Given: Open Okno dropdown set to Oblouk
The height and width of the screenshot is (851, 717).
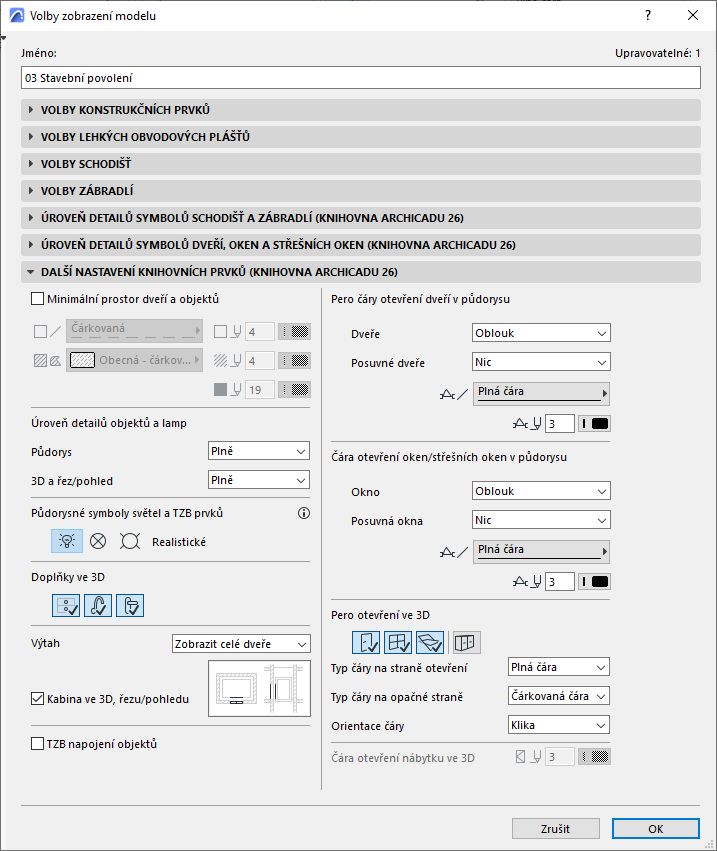Looking at the screenshot, I should coord(541,491).
